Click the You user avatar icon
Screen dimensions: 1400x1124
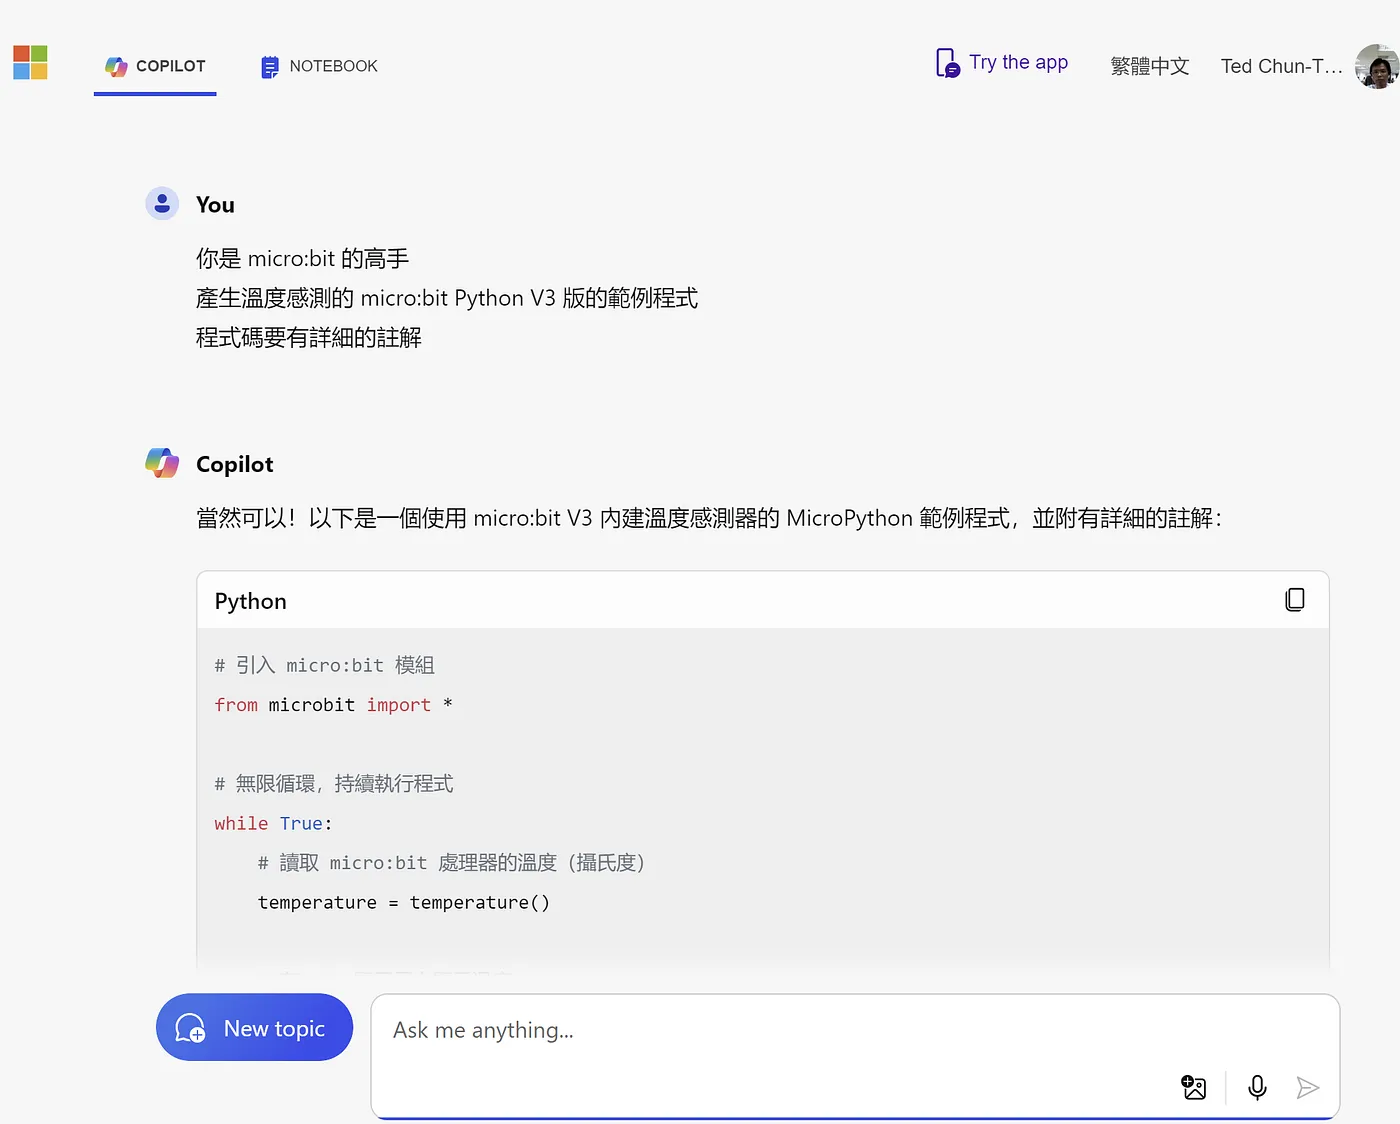coord(162,203)
